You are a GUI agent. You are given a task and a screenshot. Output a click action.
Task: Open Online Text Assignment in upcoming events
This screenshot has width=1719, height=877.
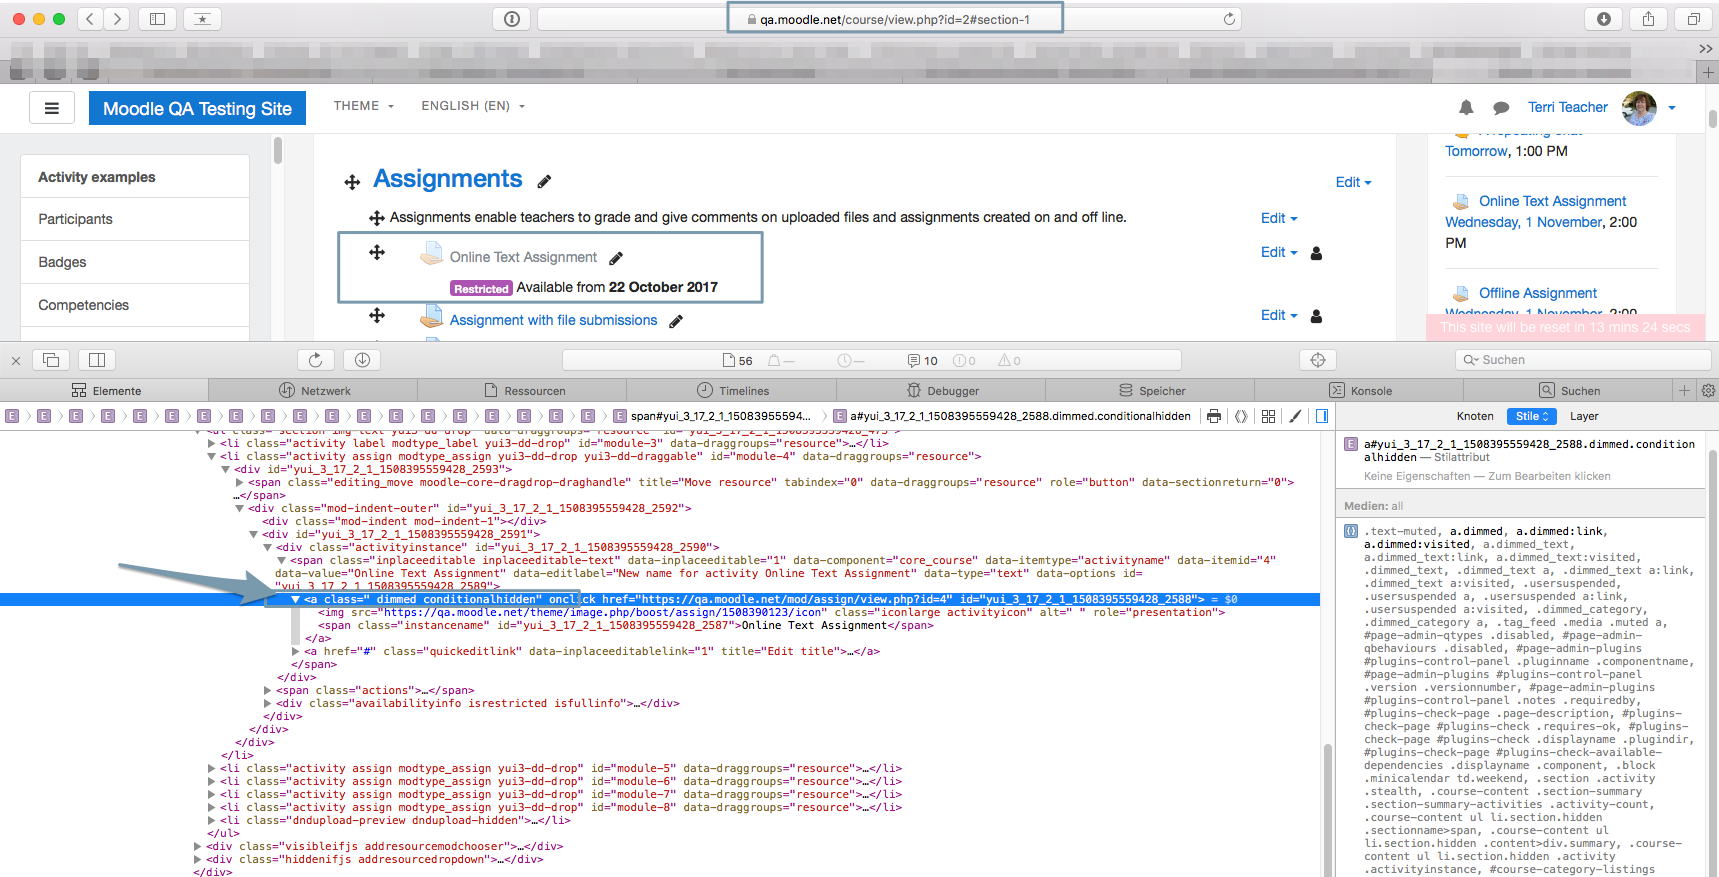pos(1552,201)
